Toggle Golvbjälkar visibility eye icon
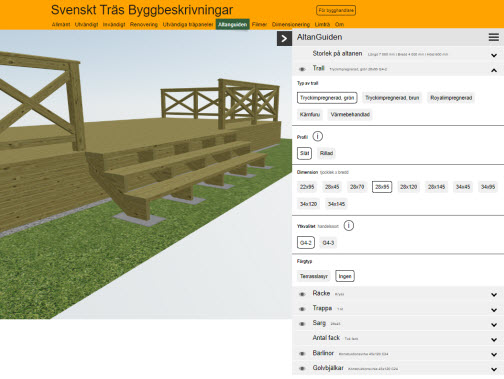The width and height of the screenshot is (504, 379). point(302,369)
